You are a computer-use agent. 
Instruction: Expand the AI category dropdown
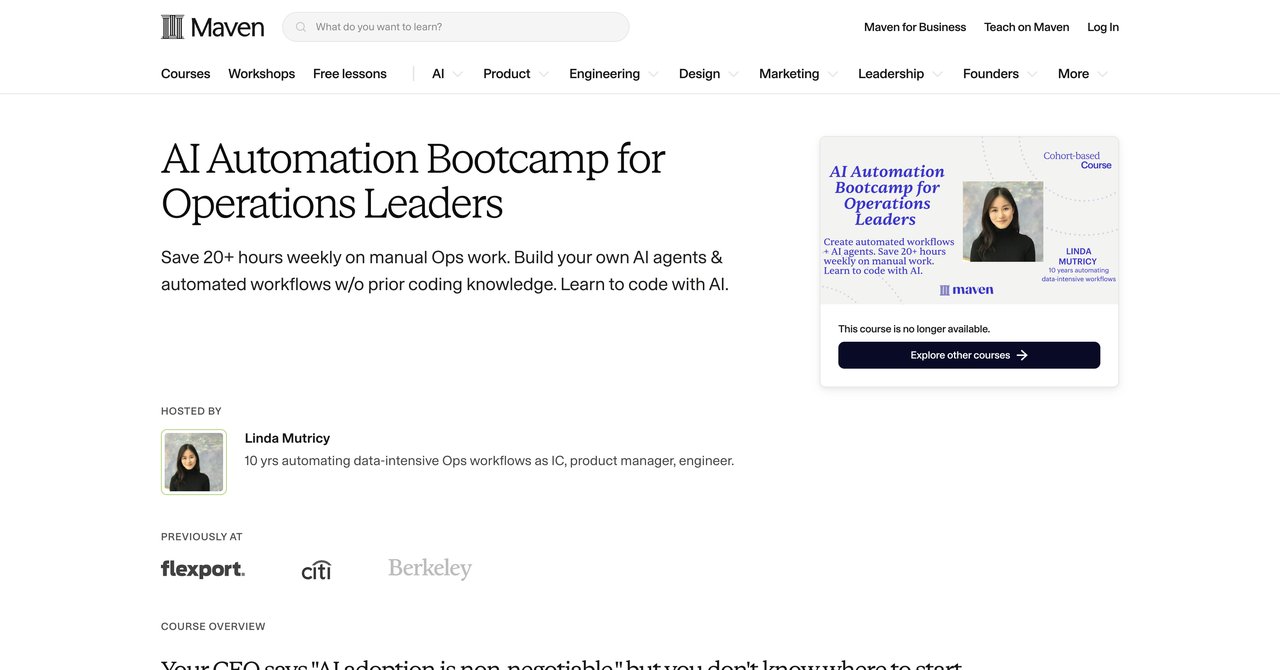pyautogui.click(x=447, y=74)
